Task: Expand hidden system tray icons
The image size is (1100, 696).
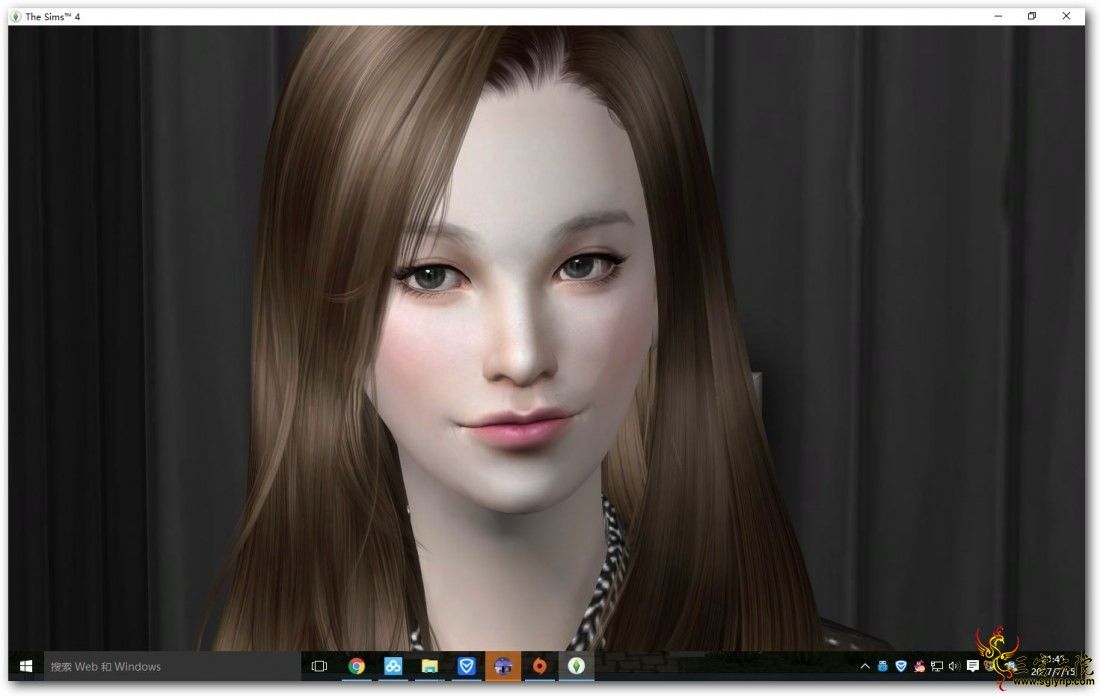Action: (x=865, y=667)
